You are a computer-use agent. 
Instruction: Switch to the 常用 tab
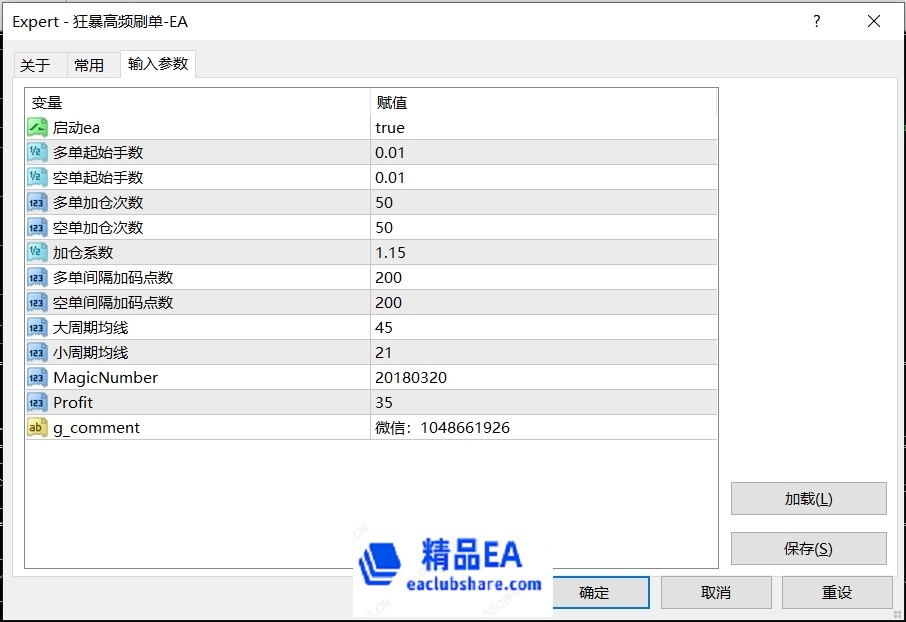92,63
